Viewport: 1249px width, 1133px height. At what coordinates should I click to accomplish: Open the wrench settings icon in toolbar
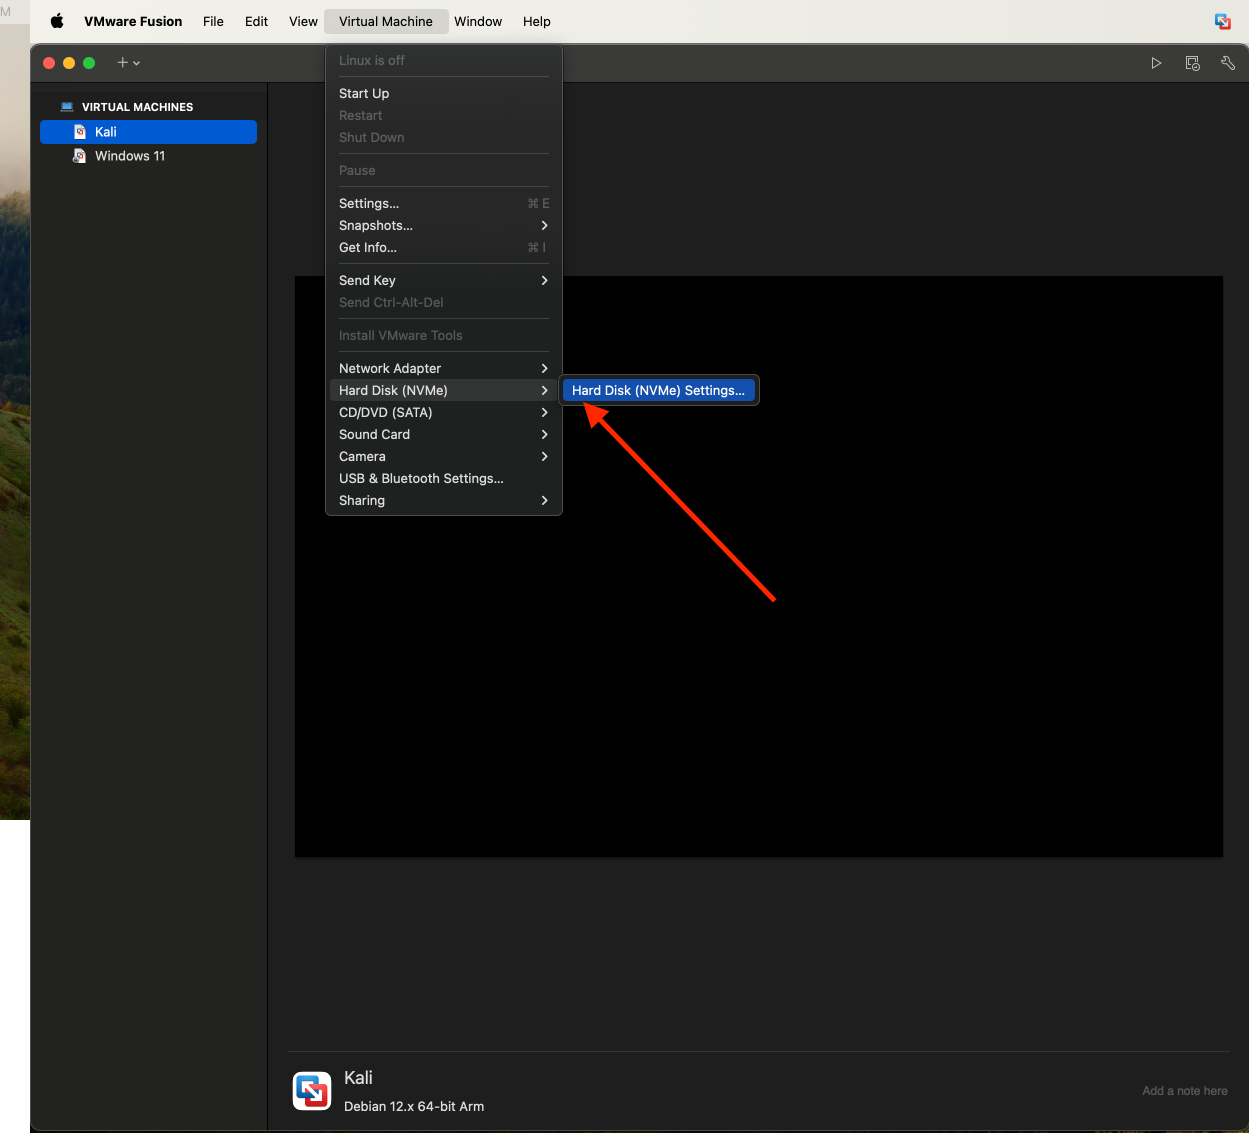coord(1228,63)
